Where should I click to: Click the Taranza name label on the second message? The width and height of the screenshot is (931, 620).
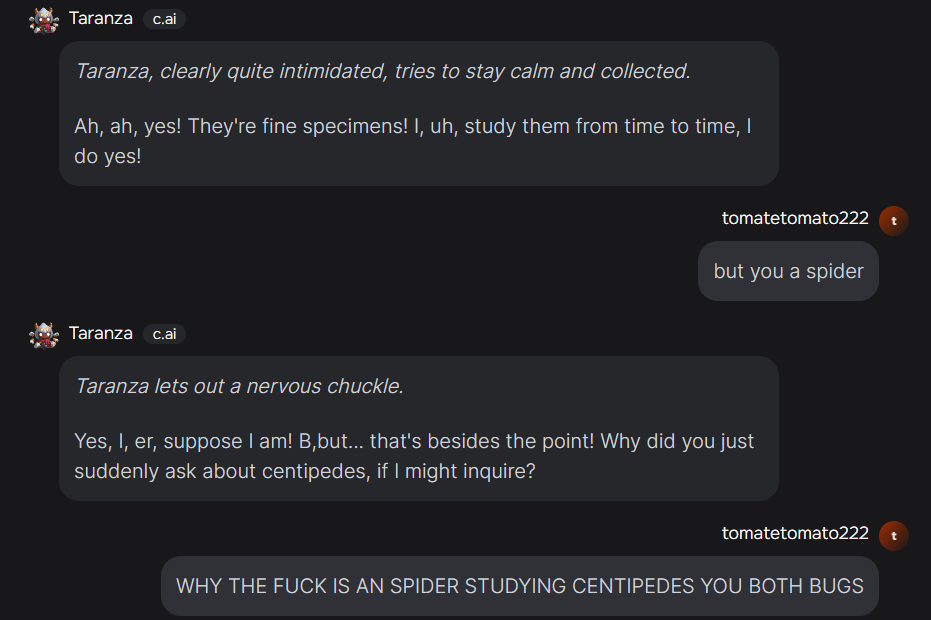(x=101, y=333)
